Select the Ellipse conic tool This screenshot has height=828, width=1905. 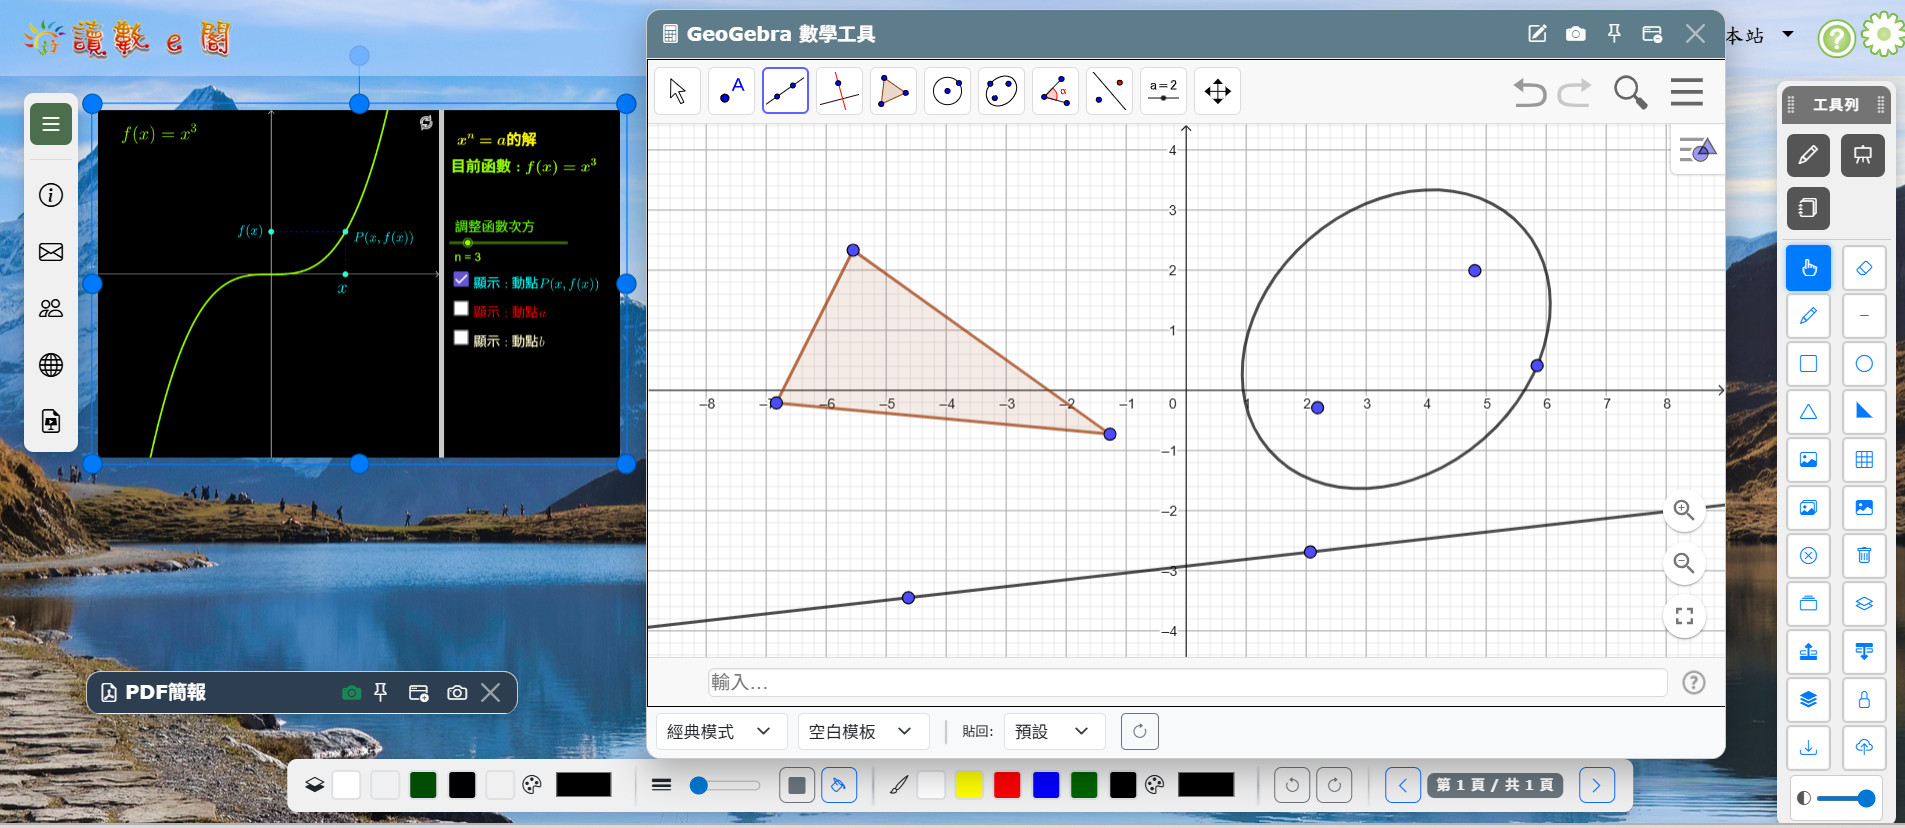(x=1001, y=92)
